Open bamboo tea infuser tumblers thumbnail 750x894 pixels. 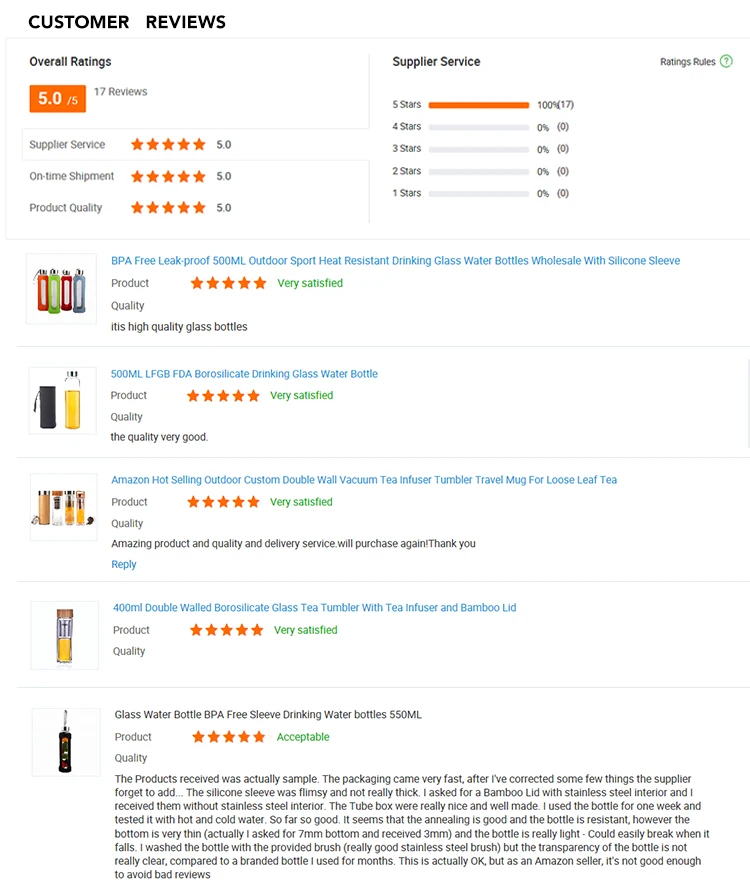[62, 508]
